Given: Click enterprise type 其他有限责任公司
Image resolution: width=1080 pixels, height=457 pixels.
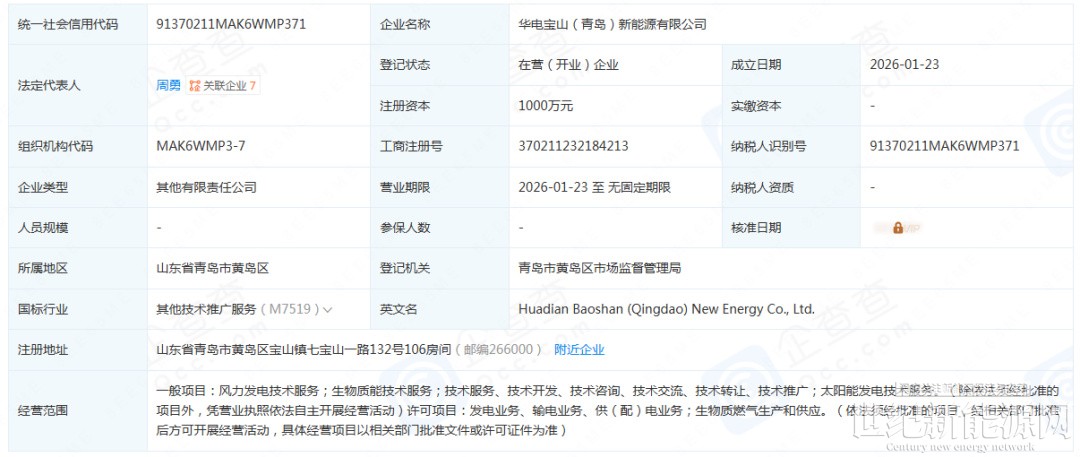Looking at the screenshot, I should (x=206, y=187).
